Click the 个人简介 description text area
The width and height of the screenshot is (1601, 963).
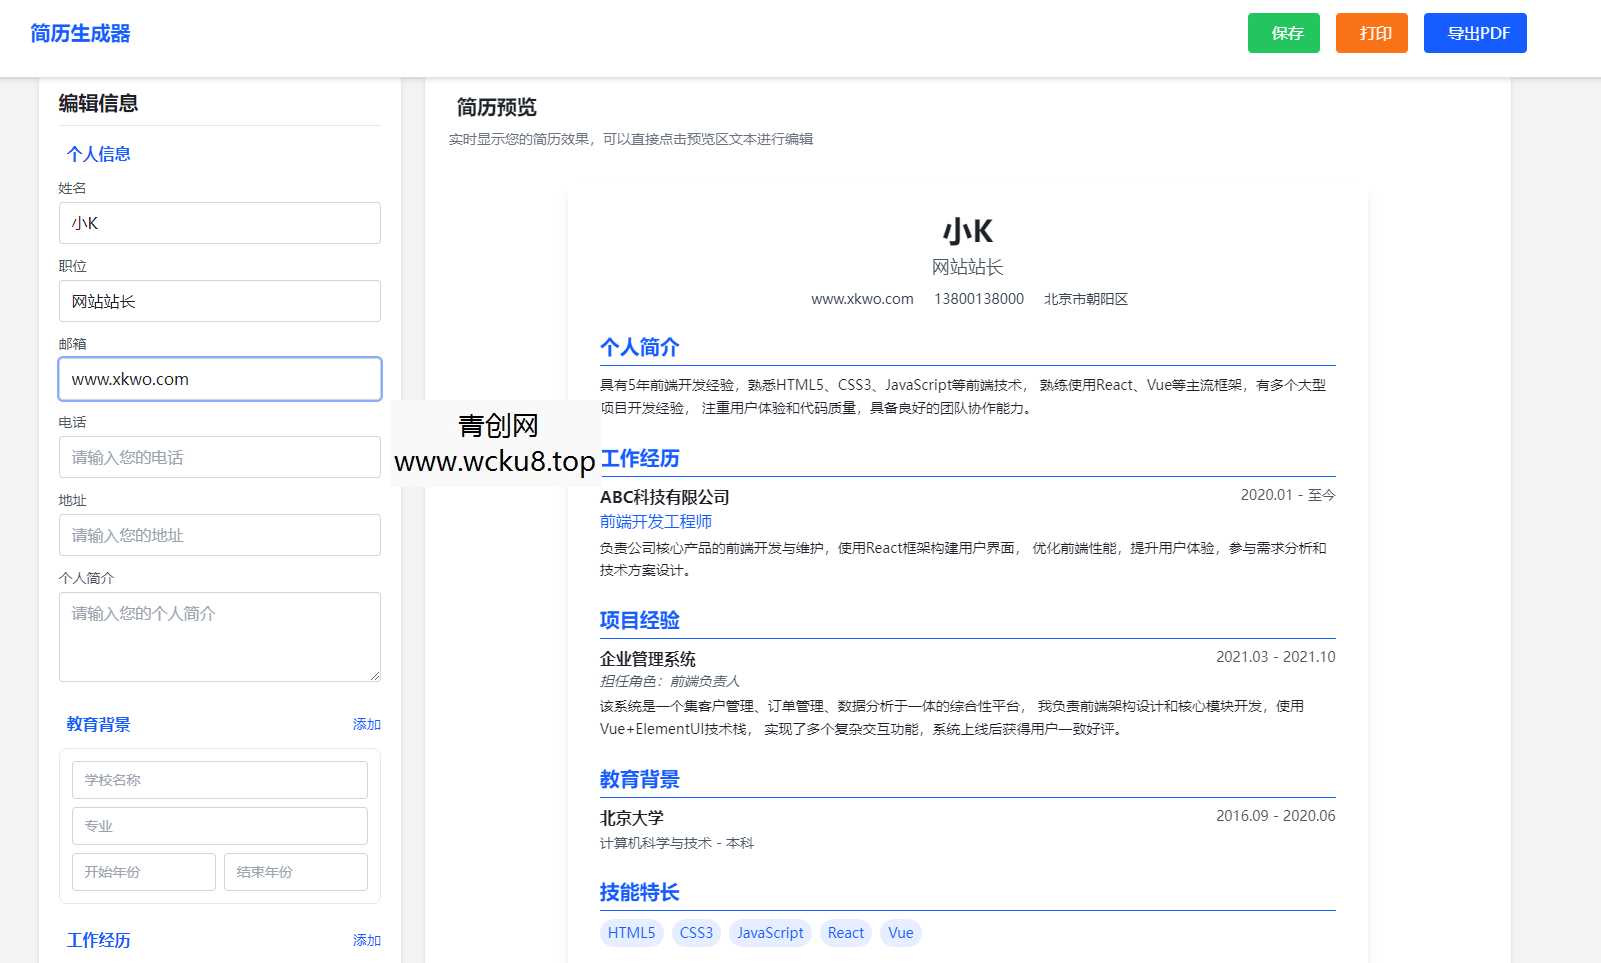point(219,636)
